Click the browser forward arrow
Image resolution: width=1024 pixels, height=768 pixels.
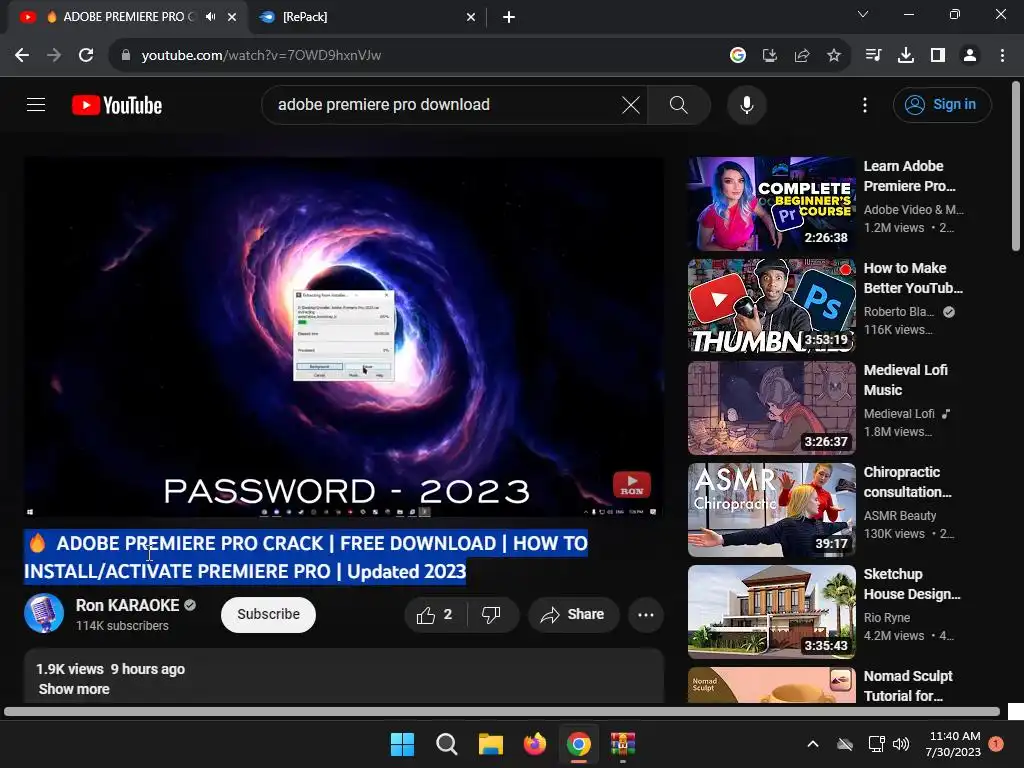(x=54, y=56)
